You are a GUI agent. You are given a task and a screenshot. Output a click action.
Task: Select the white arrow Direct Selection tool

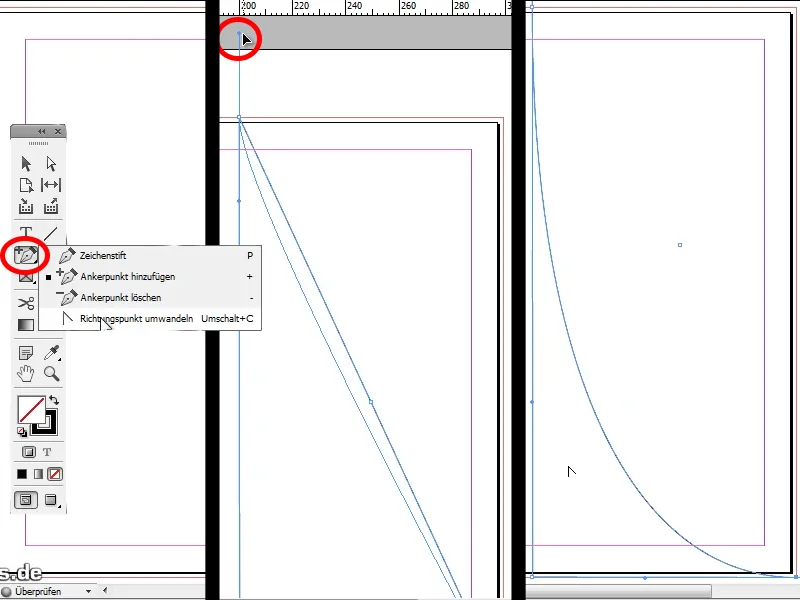tap(51, 164)
